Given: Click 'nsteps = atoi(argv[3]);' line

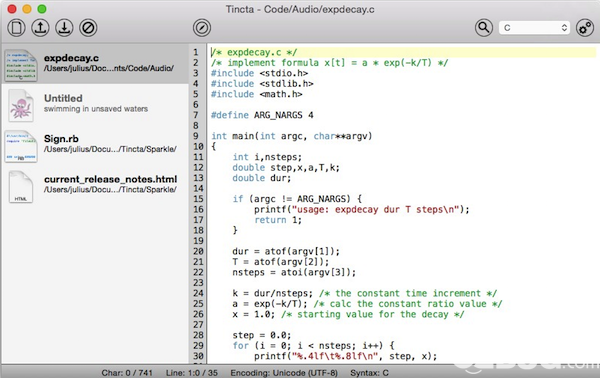Looking at the screenshot, I should point(294,272).
